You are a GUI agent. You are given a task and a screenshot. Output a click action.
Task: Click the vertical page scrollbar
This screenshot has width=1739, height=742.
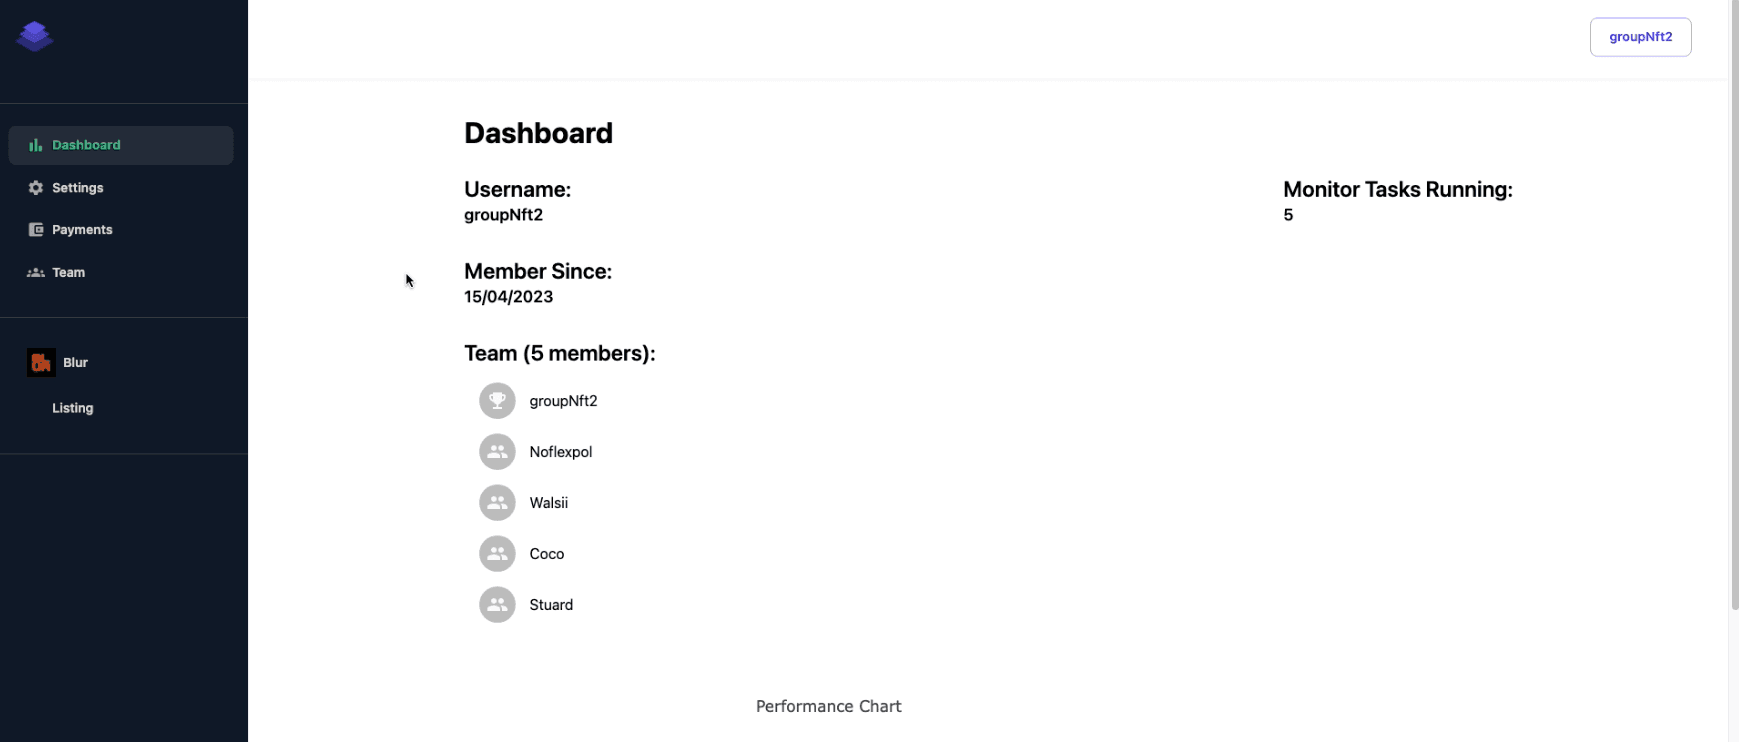click(1734, 305)
